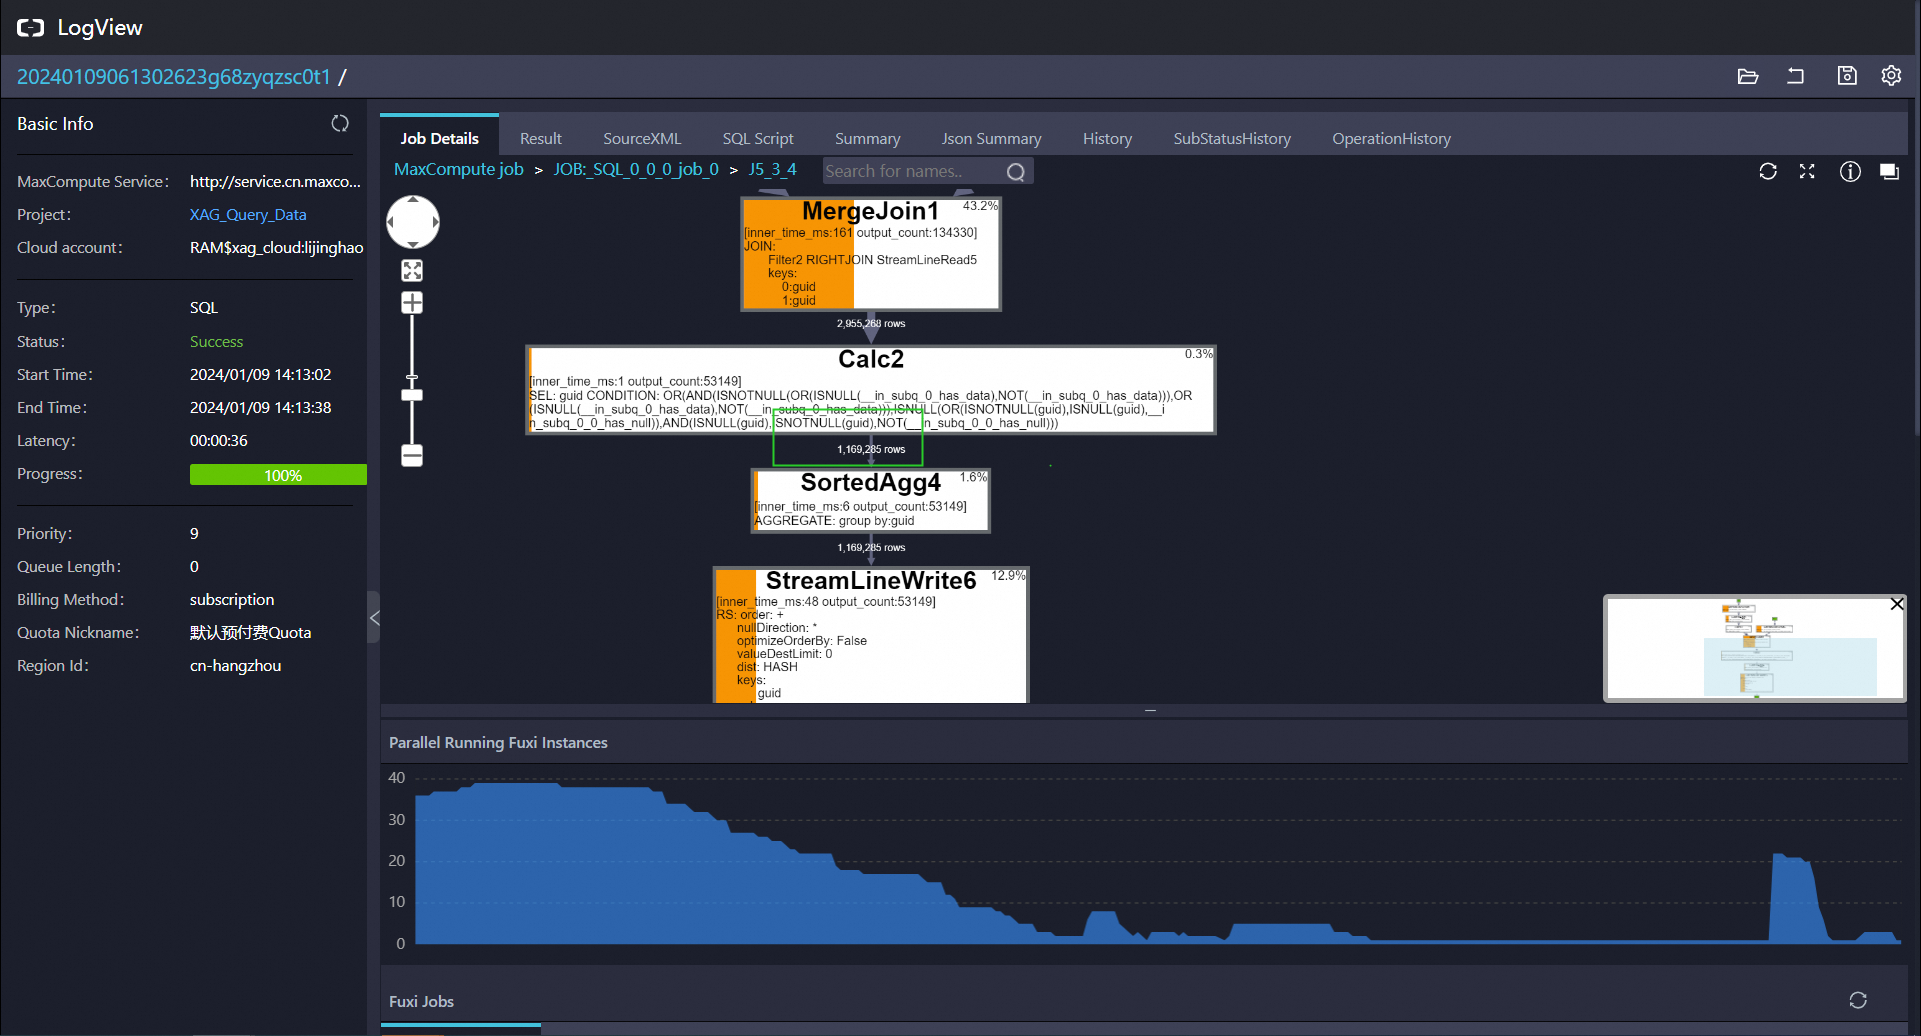Select the Calc2 node

point(871,389)
